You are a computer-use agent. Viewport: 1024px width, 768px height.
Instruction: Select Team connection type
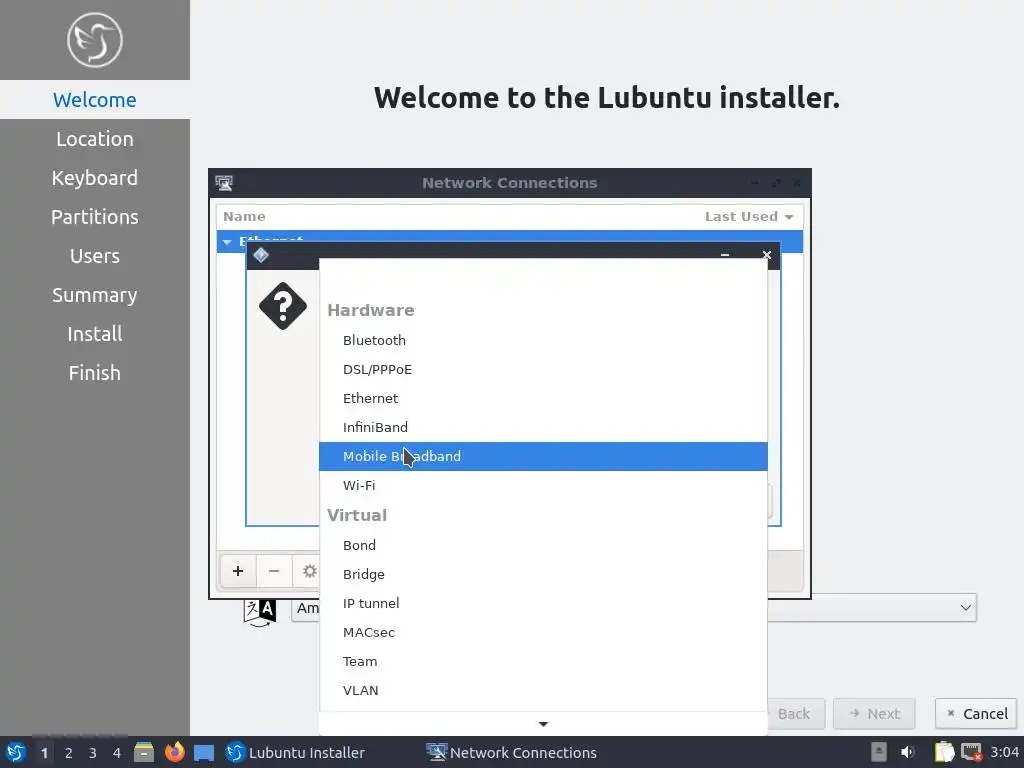click(543, 662)
